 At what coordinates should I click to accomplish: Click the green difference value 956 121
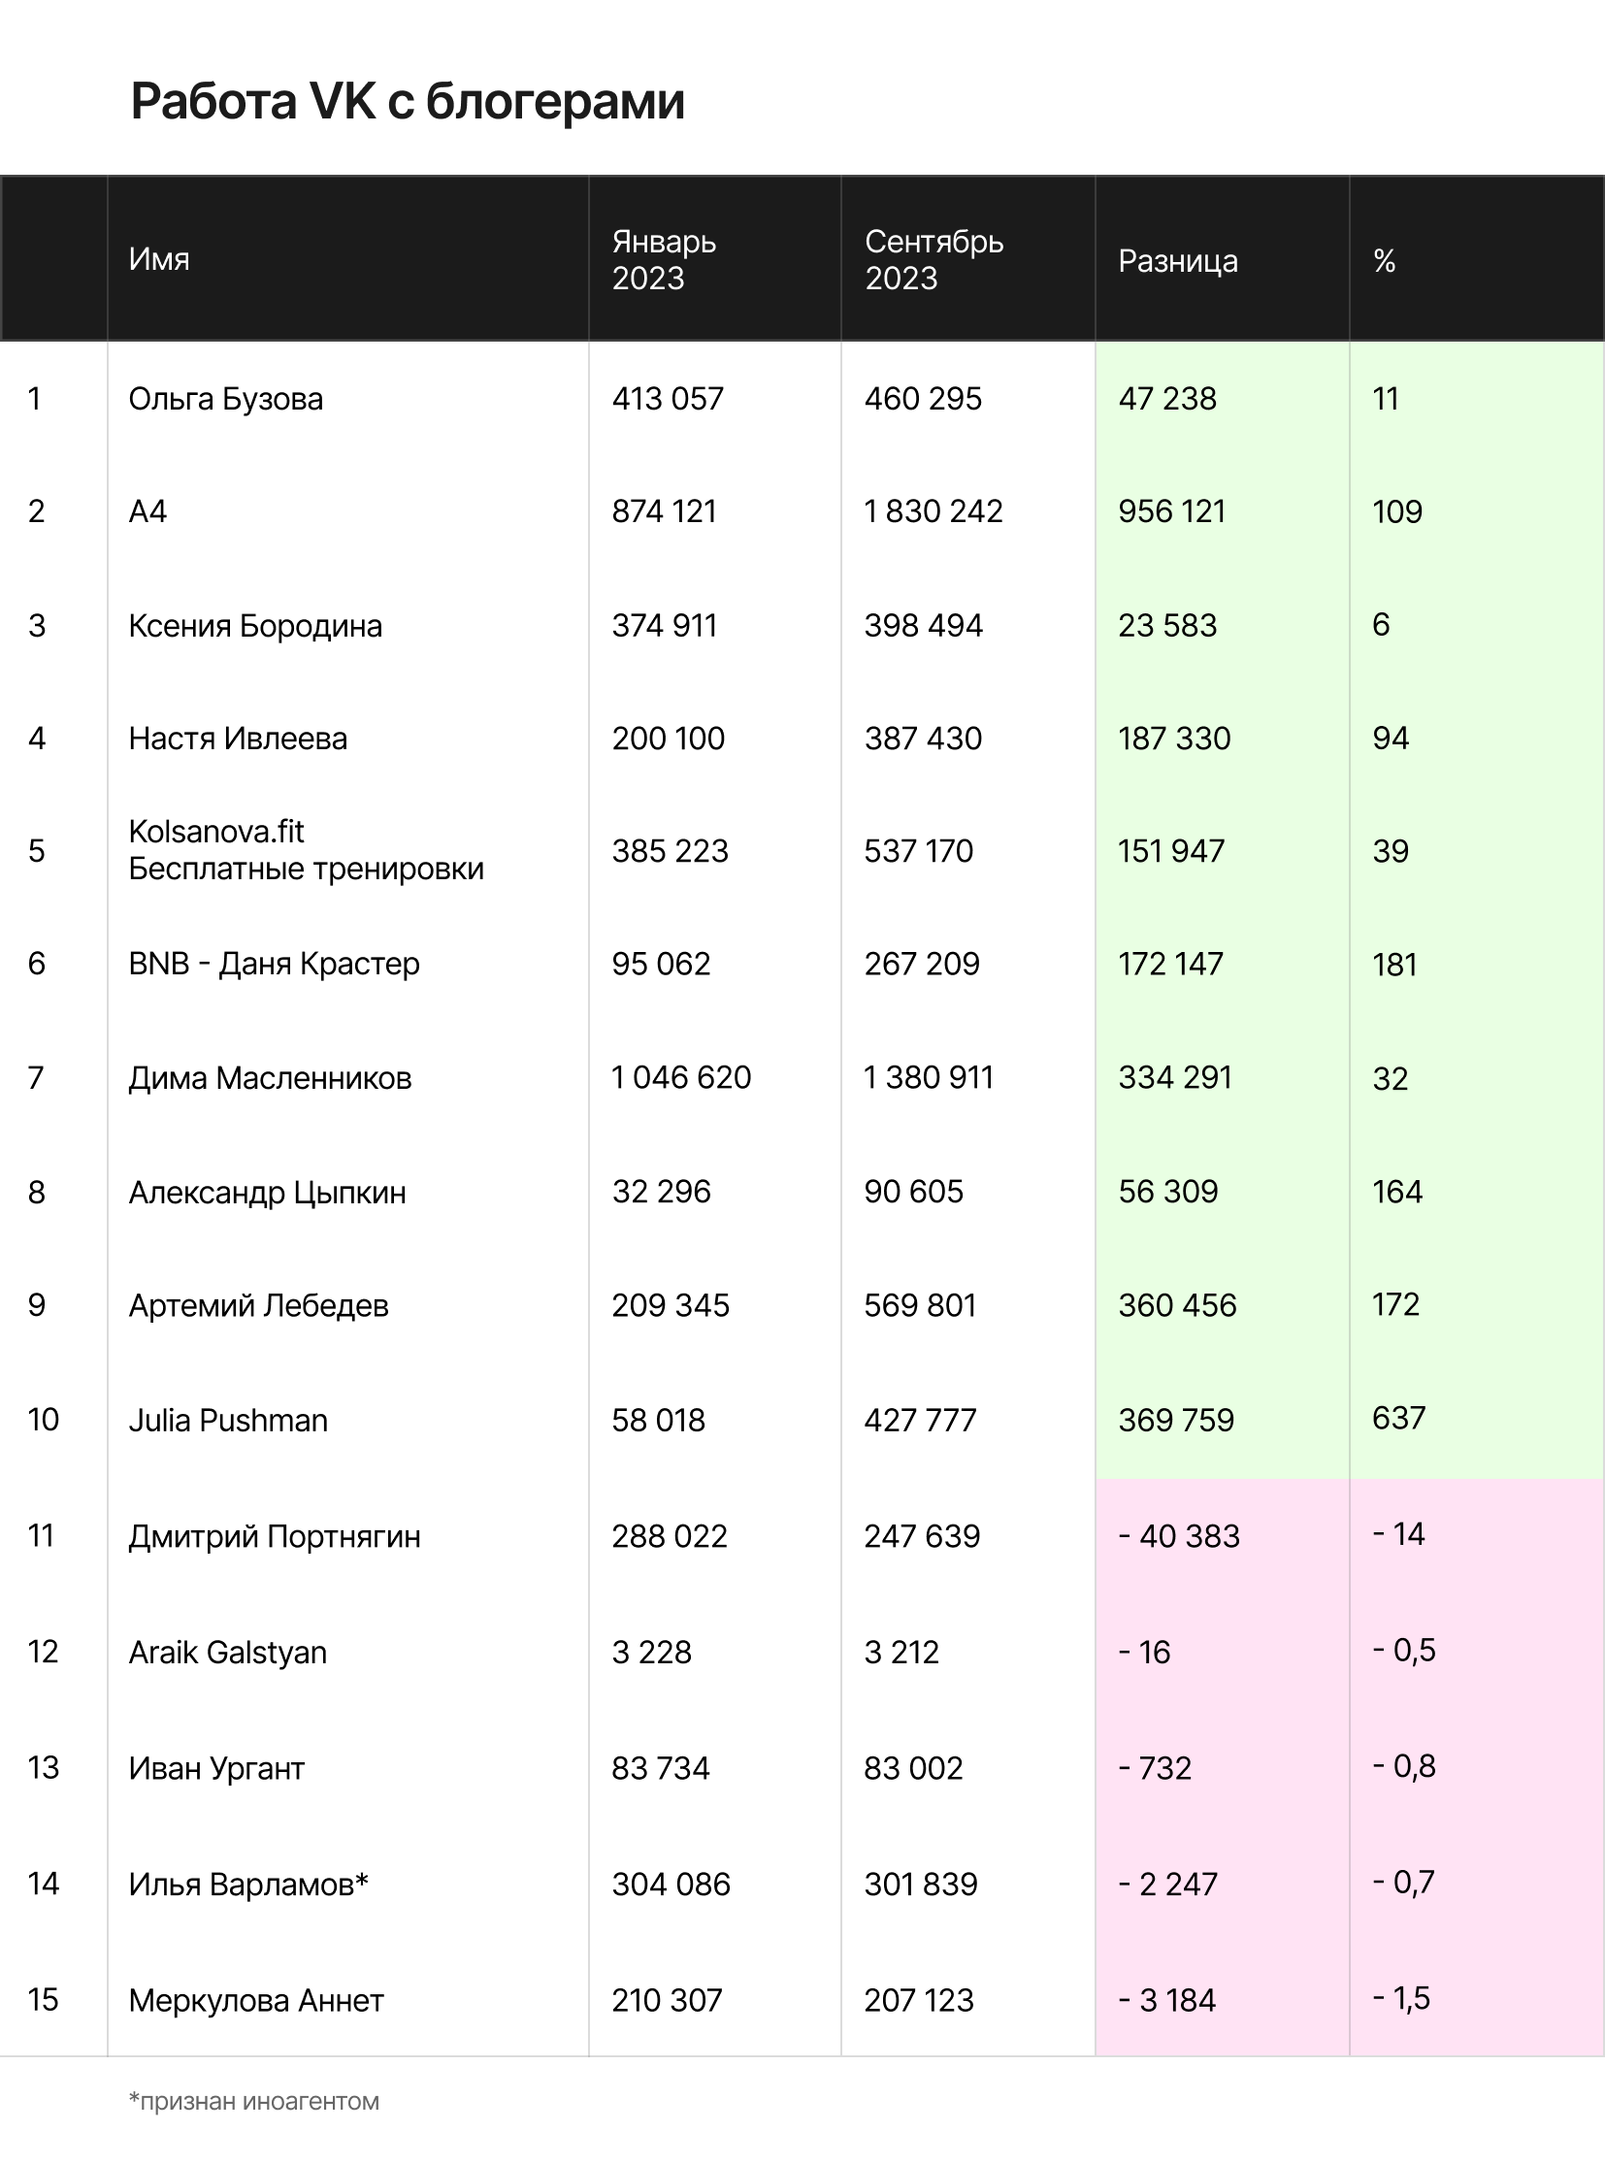(x=1172, y=512)
